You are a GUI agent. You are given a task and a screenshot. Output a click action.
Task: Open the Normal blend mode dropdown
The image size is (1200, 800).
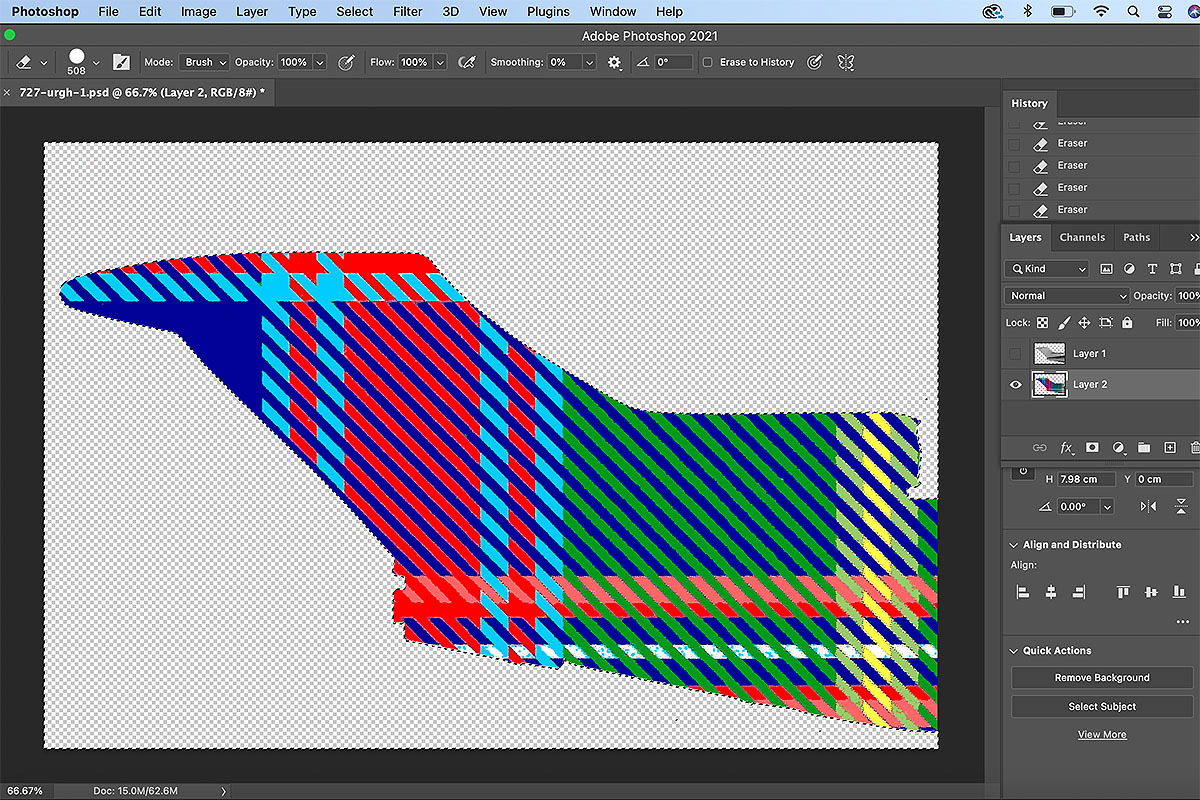(x=1068, y=296)
